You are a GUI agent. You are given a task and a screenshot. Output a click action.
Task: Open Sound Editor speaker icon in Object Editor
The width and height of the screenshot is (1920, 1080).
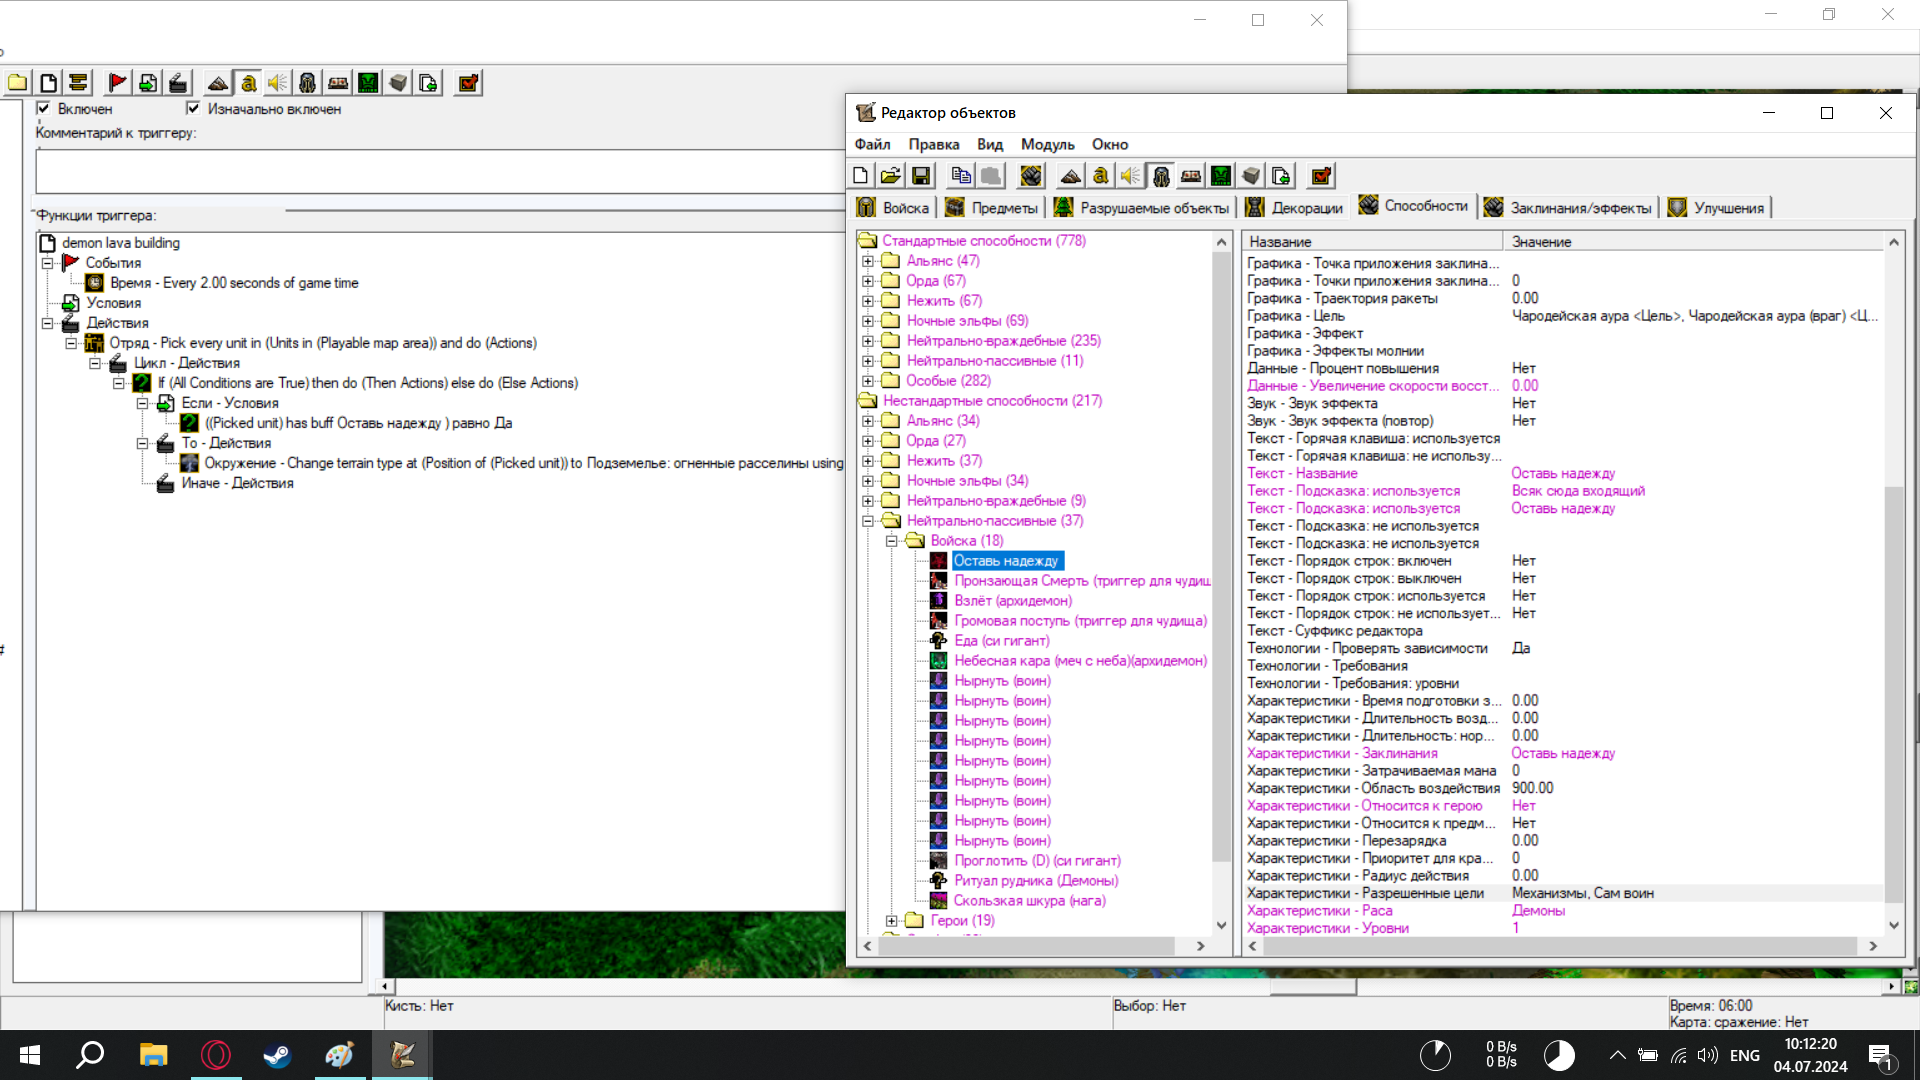pos(1130,176)
